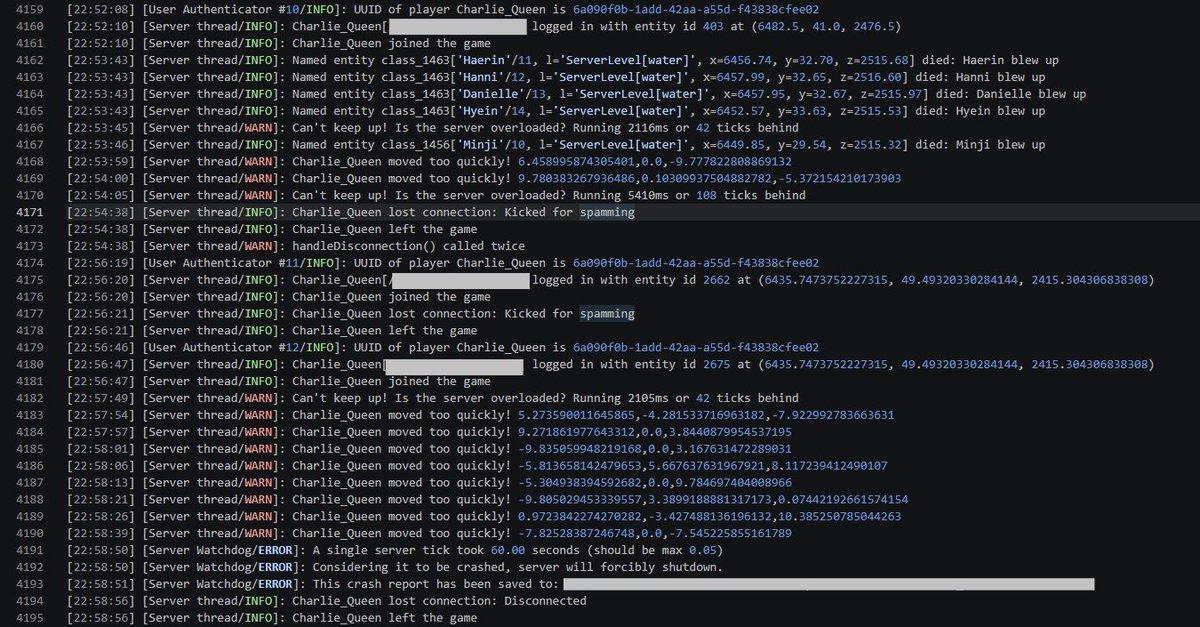1200x627 pixels.
Task: Click the 22:52:10 'Charlie_Queen joined the game' line
Action: (x=278, y=43)
